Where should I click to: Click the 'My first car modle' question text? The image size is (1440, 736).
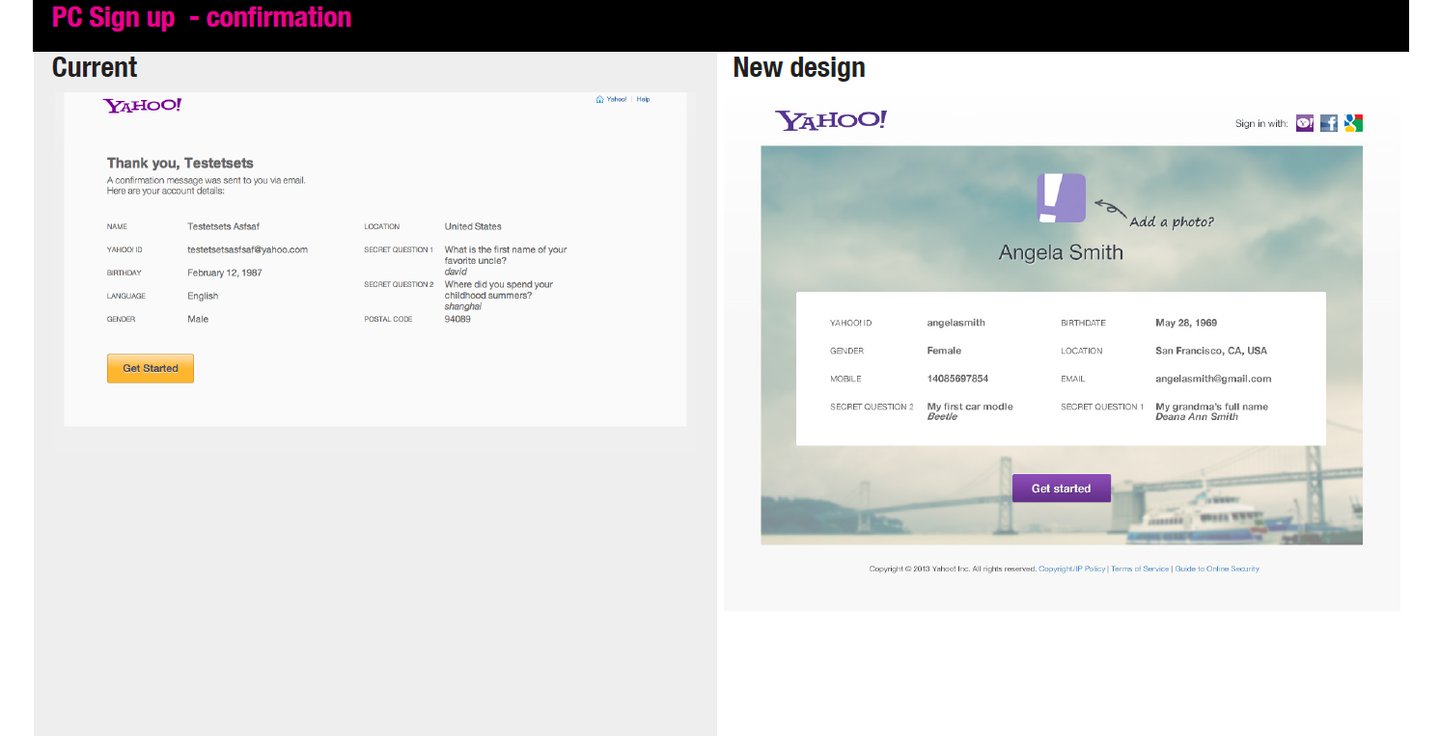click(x=970, y=407)
